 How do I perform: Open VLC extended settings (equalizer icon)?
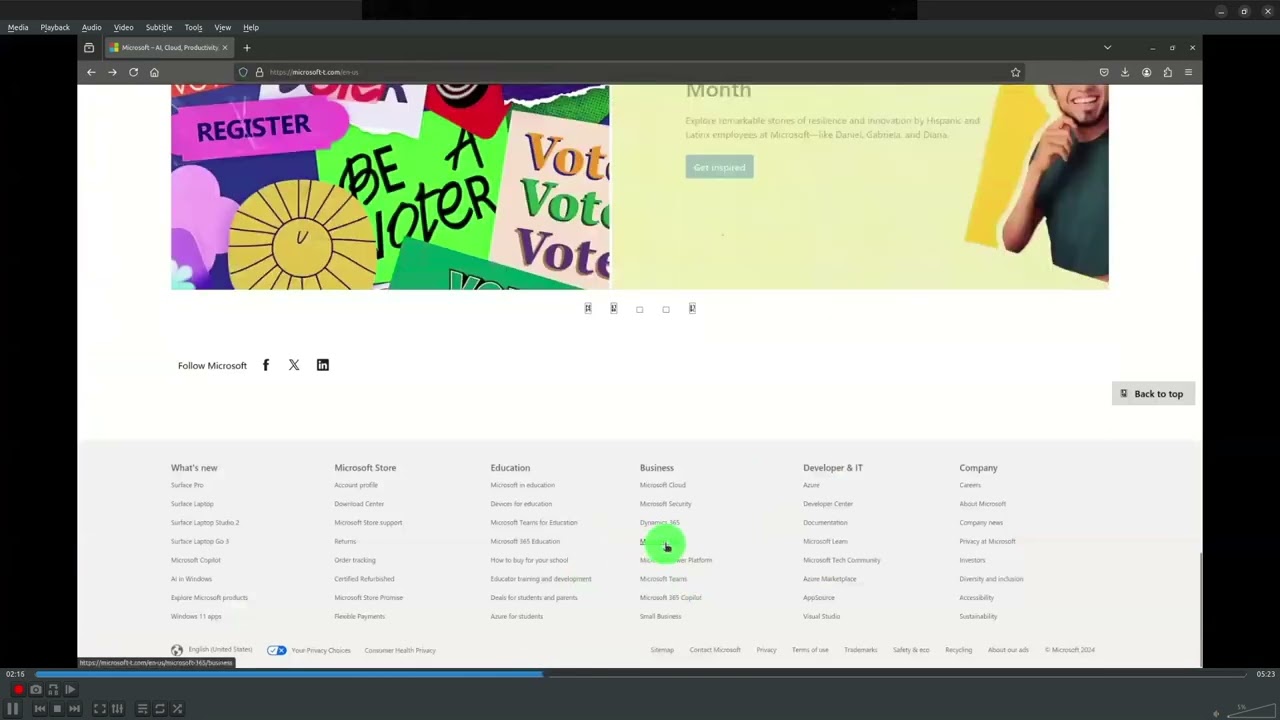[117, 709]
